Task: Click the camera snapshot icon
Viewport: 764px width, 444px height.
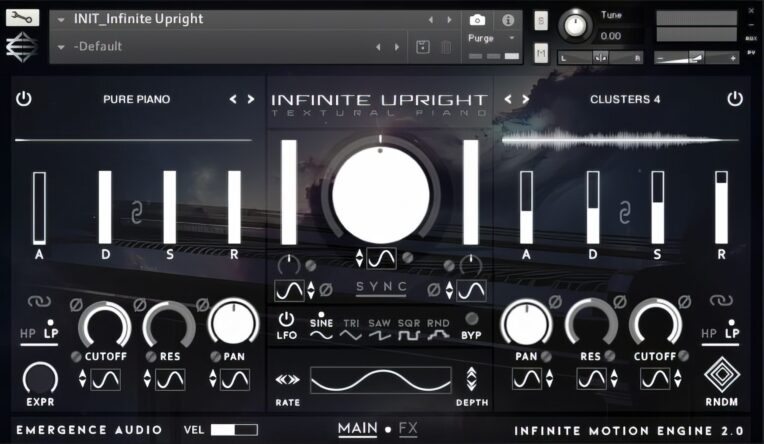Action: point(477,19)
